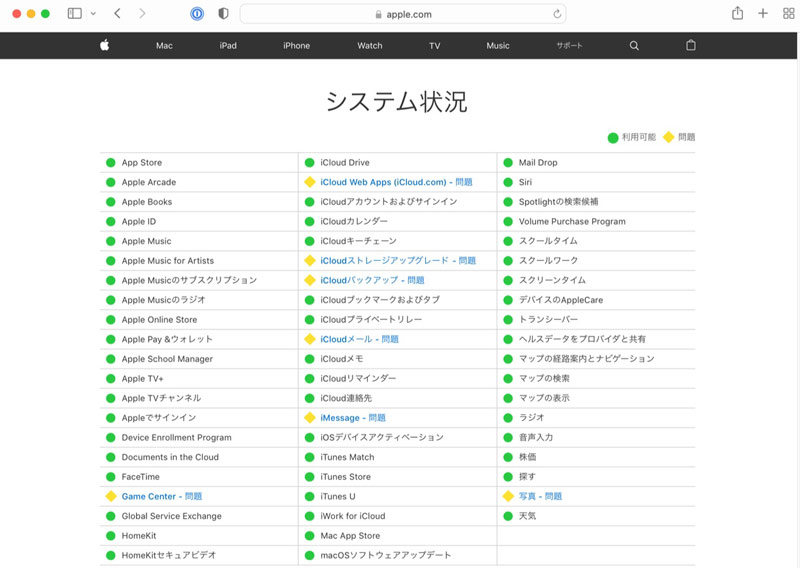Select Documents in the Cloud text
The height and width of the screenshot is (568, 800).
170,457
